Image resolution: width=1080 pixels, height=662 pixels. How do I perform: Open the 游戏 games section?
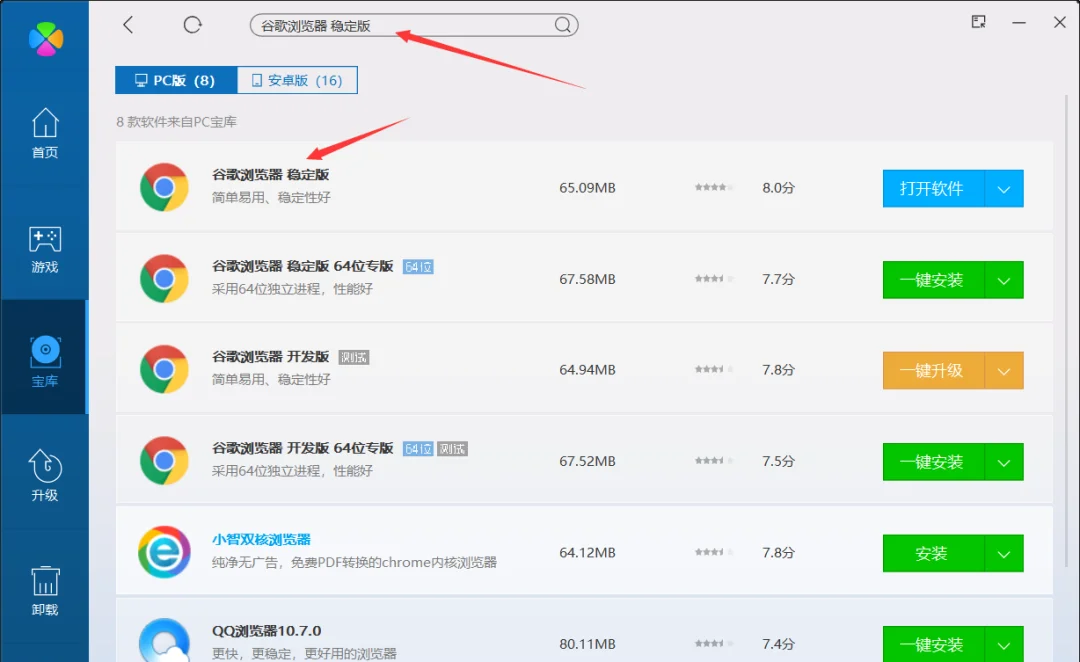pyautogui.click(x=45, y=249)
